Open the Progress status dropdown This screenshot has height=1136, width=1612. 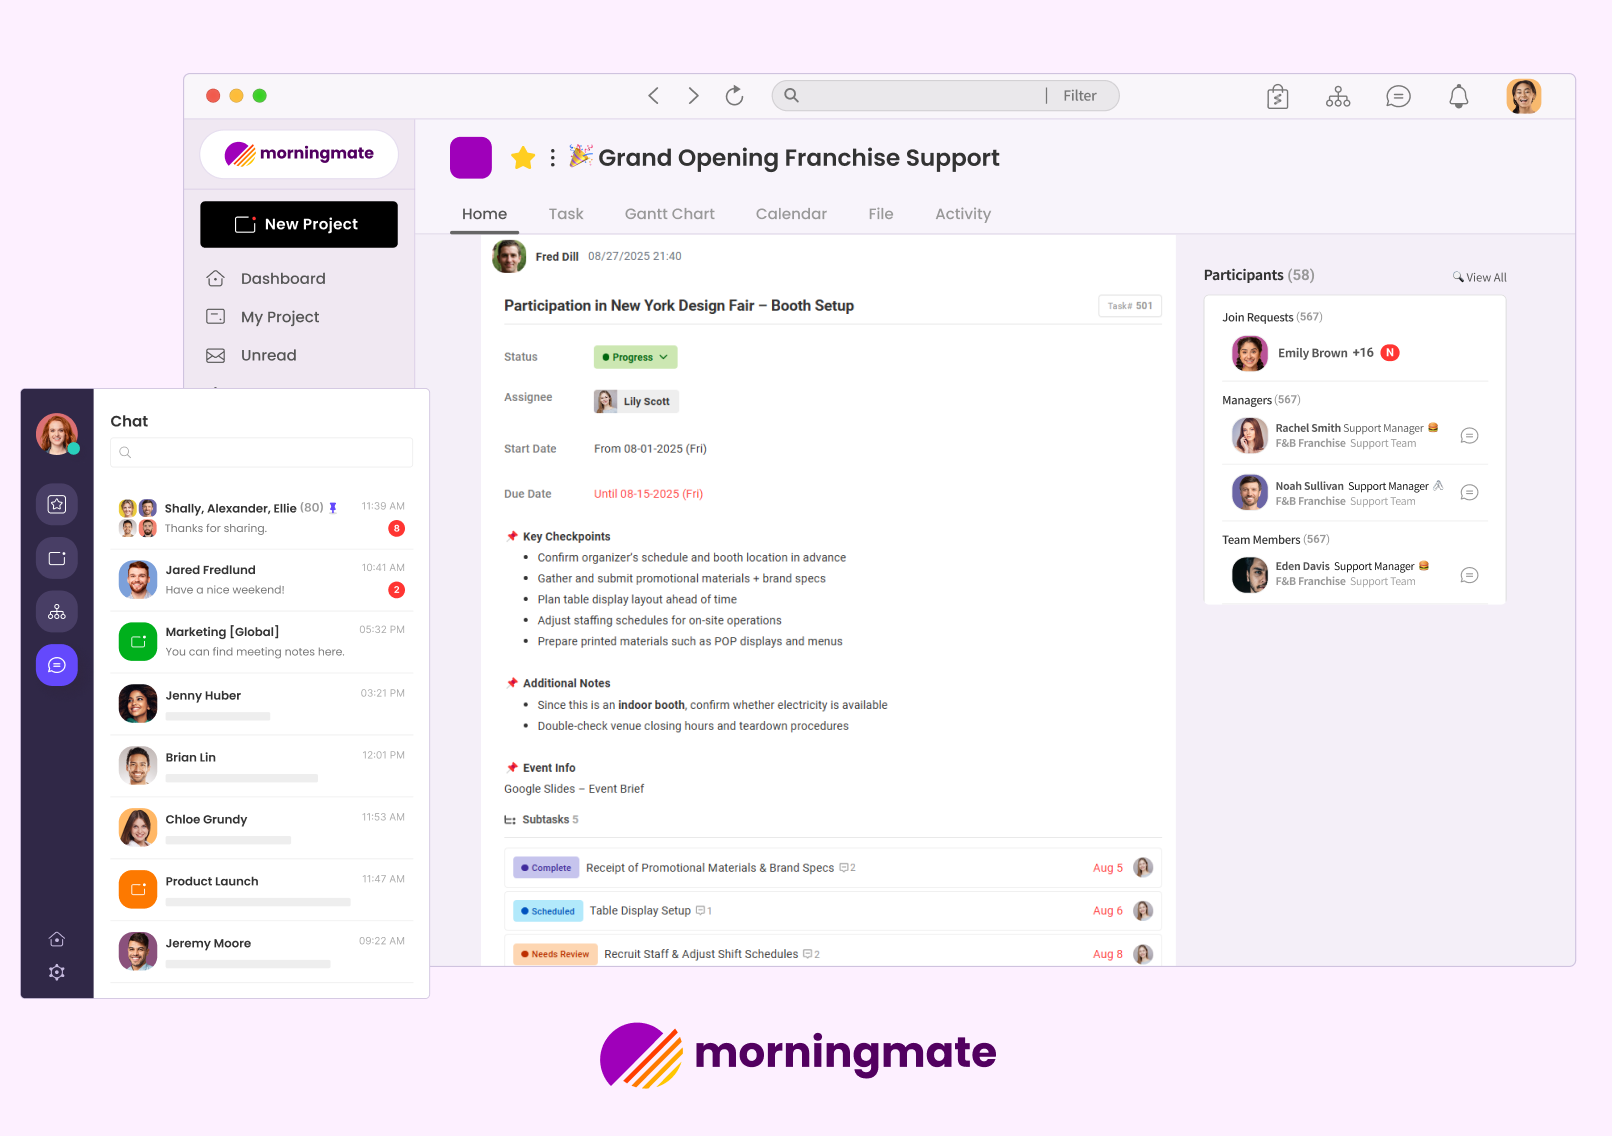pyautogui.click(x=635, y=357)
